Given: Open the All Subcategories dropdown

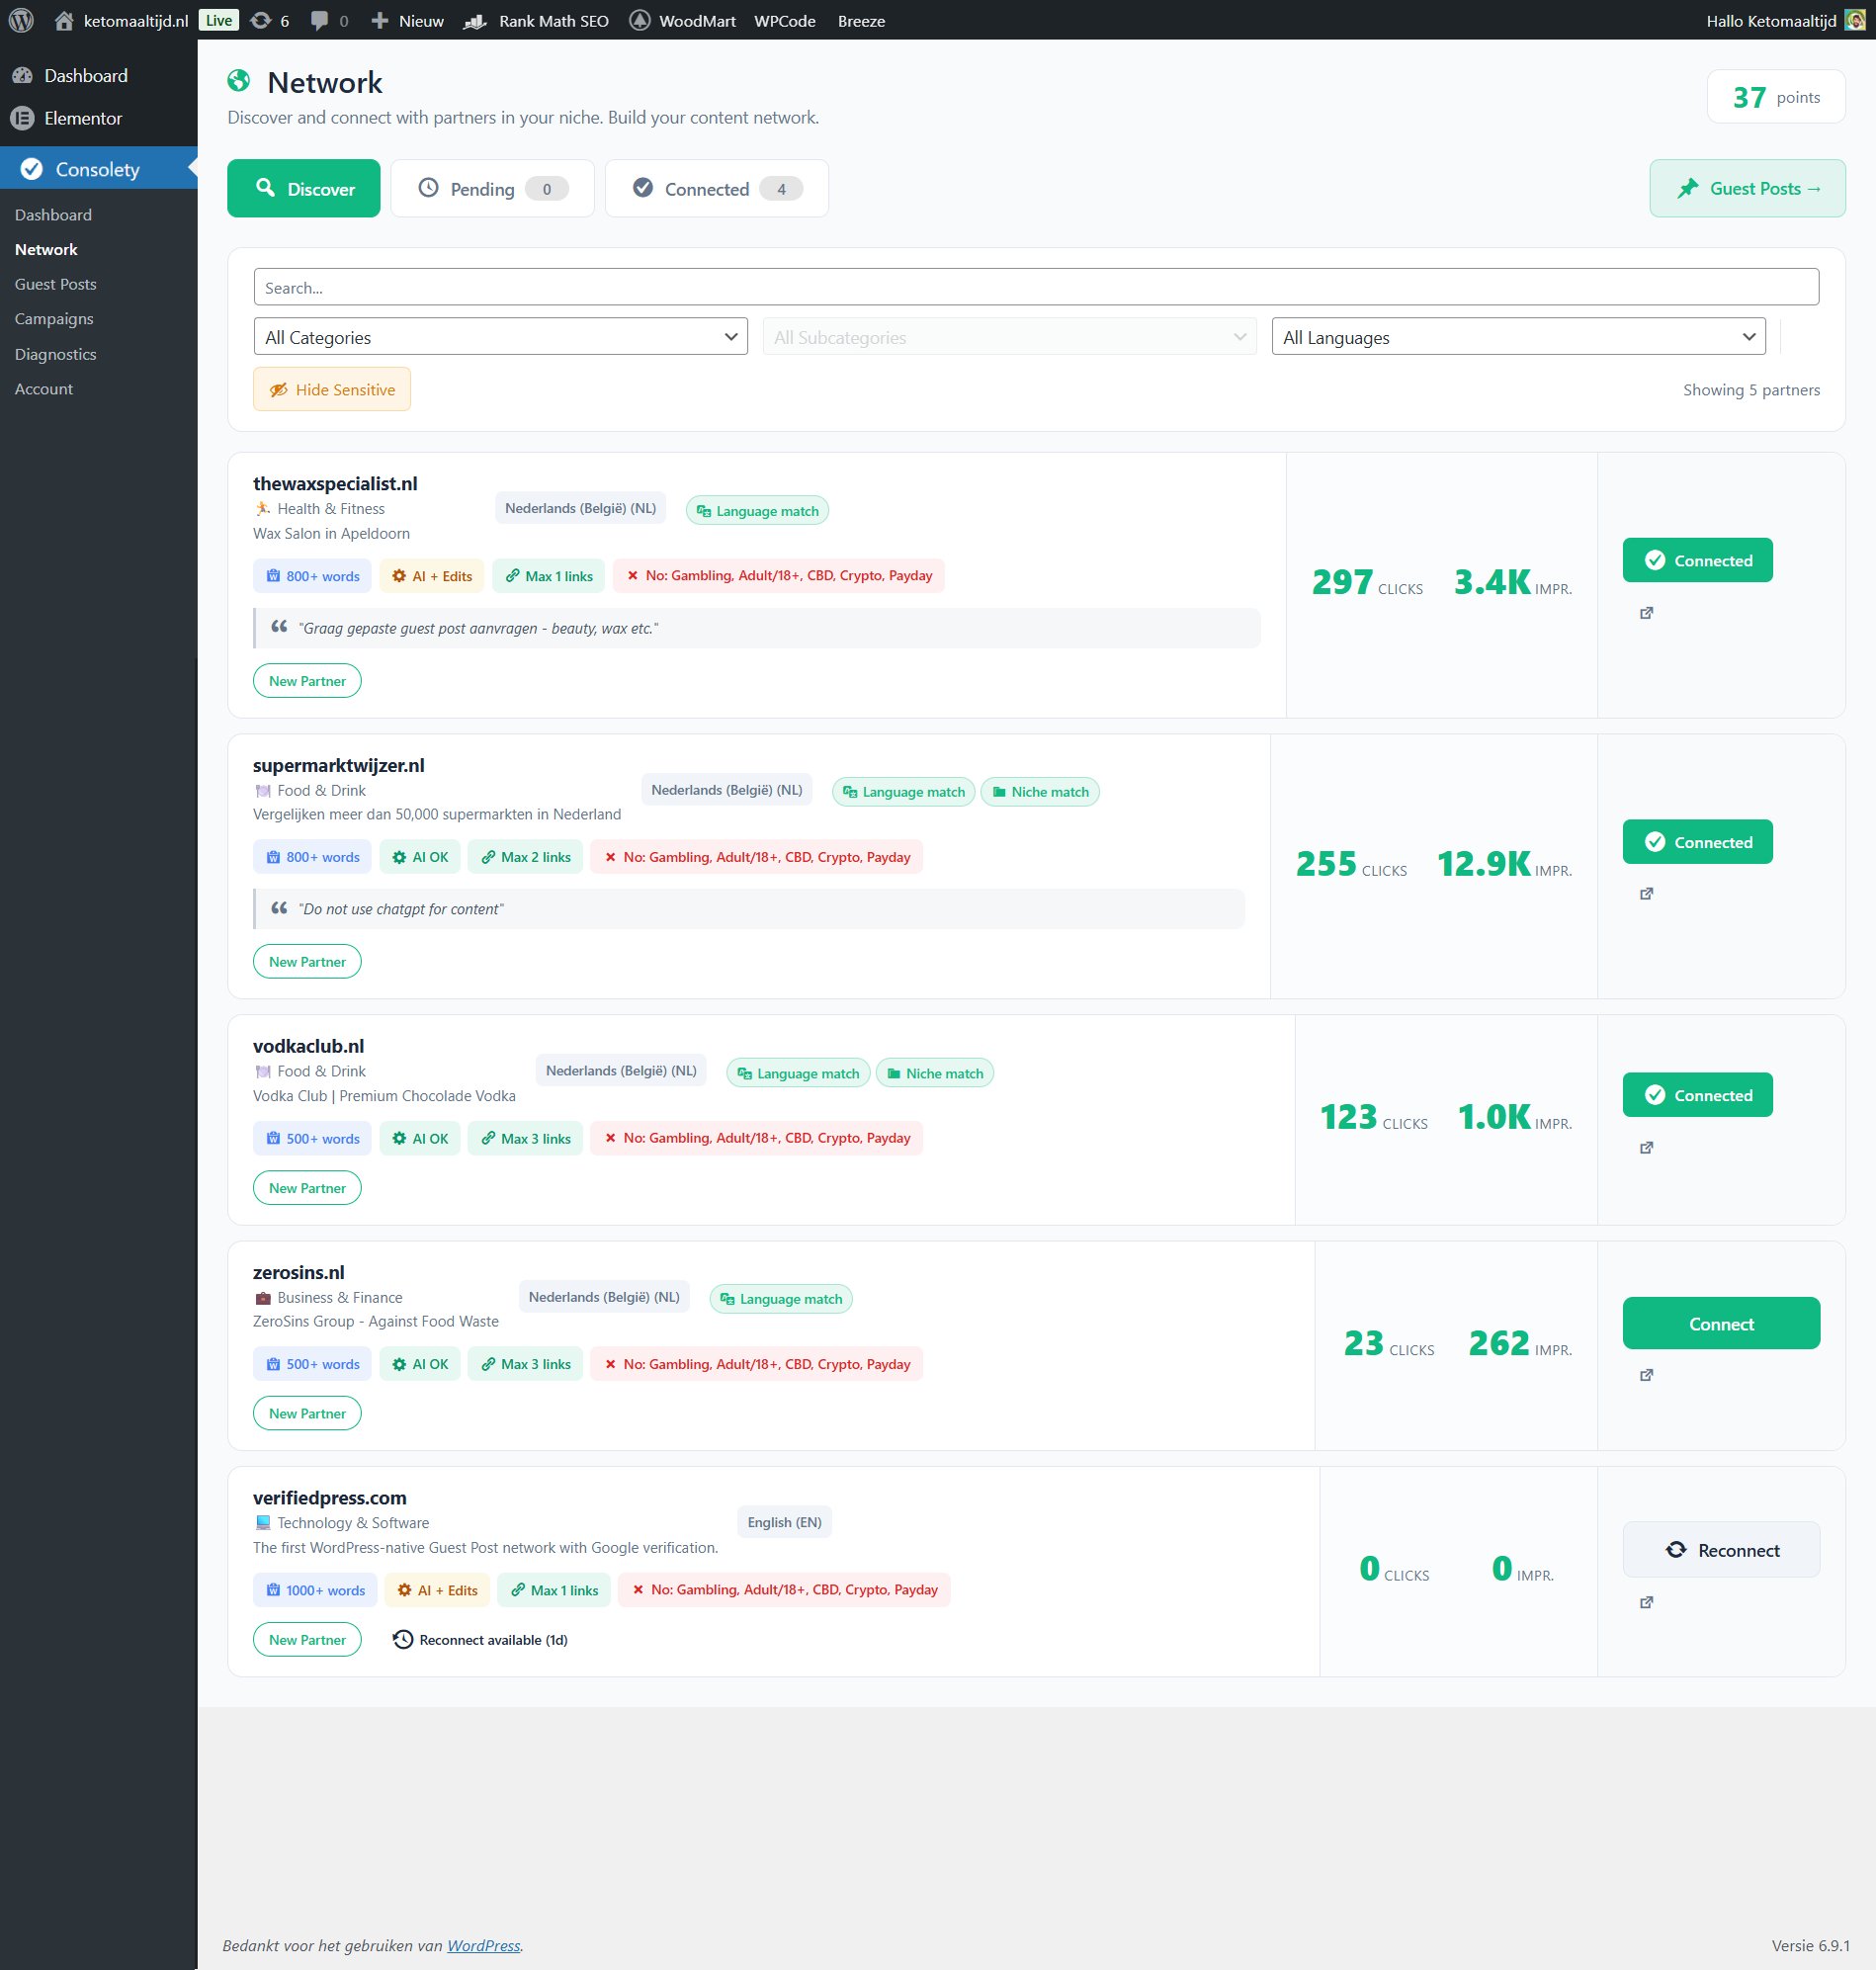Looking at the screenshot, I should [1009, 336].
